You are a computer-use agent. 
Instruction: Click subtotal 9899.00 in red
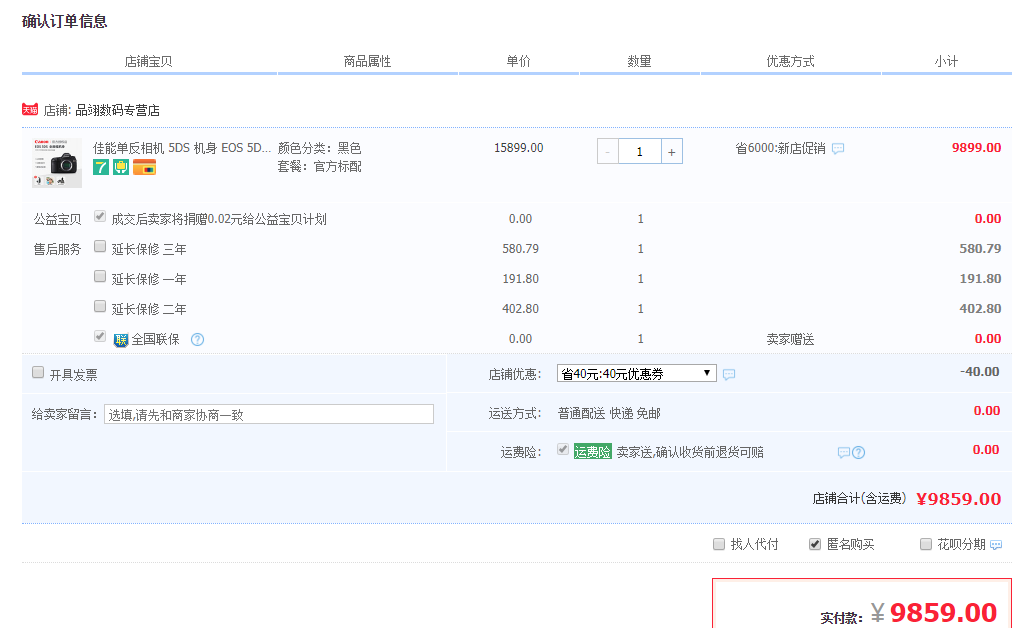click(977, 148)
